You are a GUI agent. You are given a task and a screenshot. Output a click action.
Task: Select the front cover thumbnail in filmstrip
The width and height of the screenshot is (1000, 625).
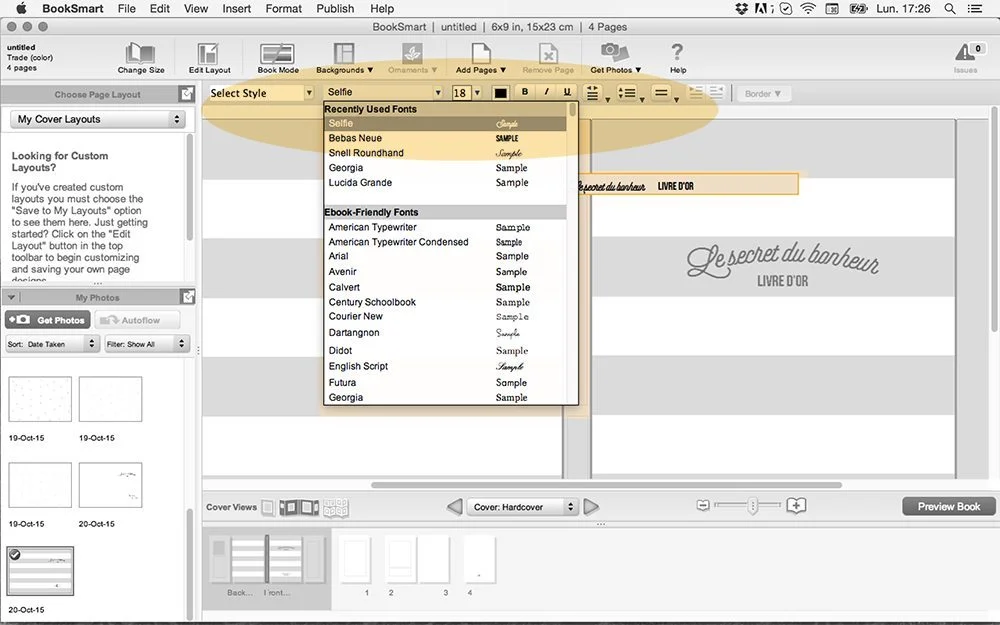[x=284, y=559]
